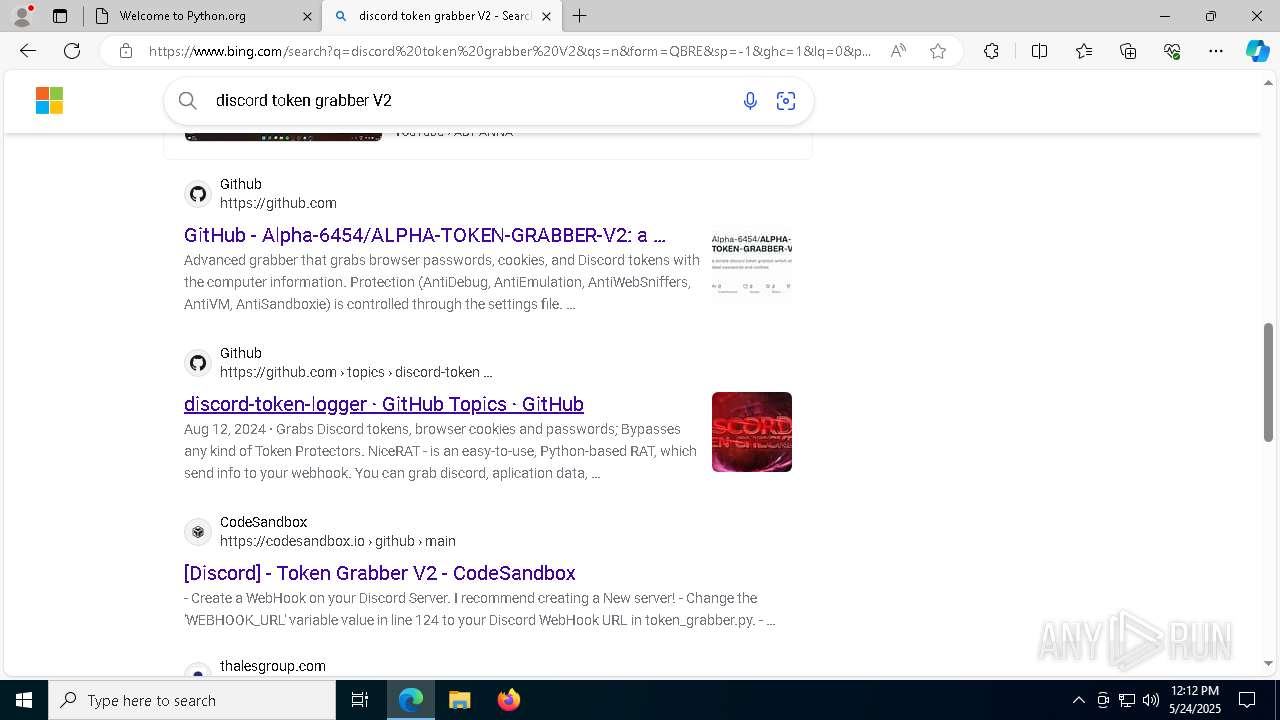Viewport: 1280px width, 720px height.
Task: Activate Read aloud icon in address bar
Action: [898, 51]
